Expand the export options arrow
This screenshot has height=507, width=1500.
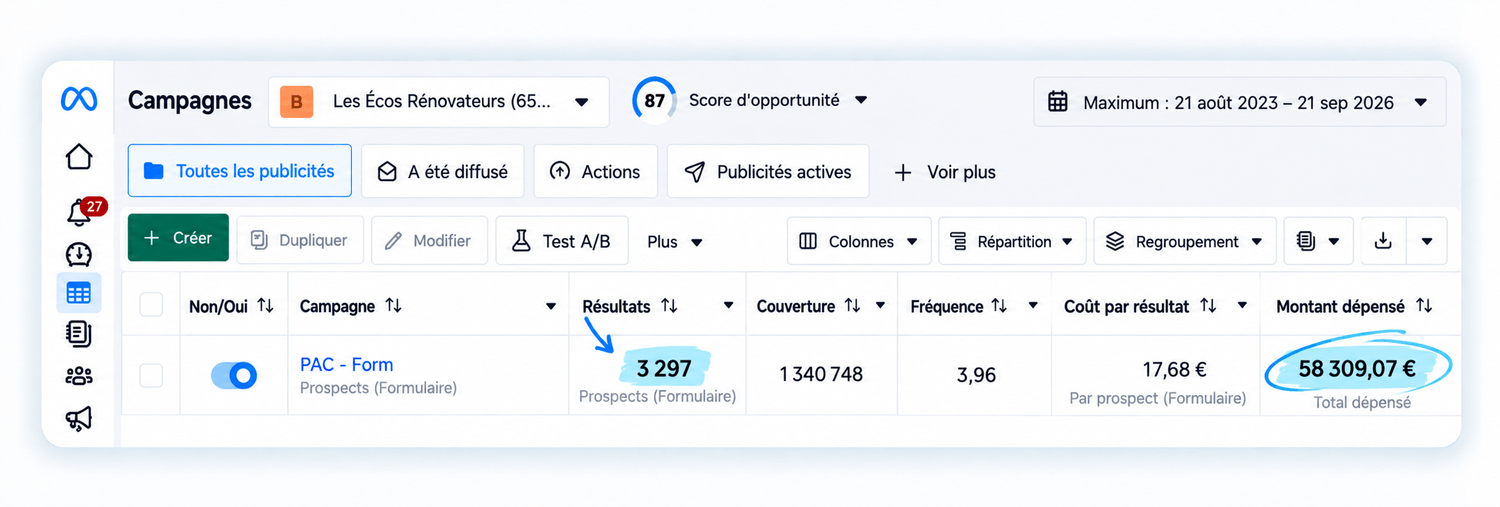(1427, 241)
